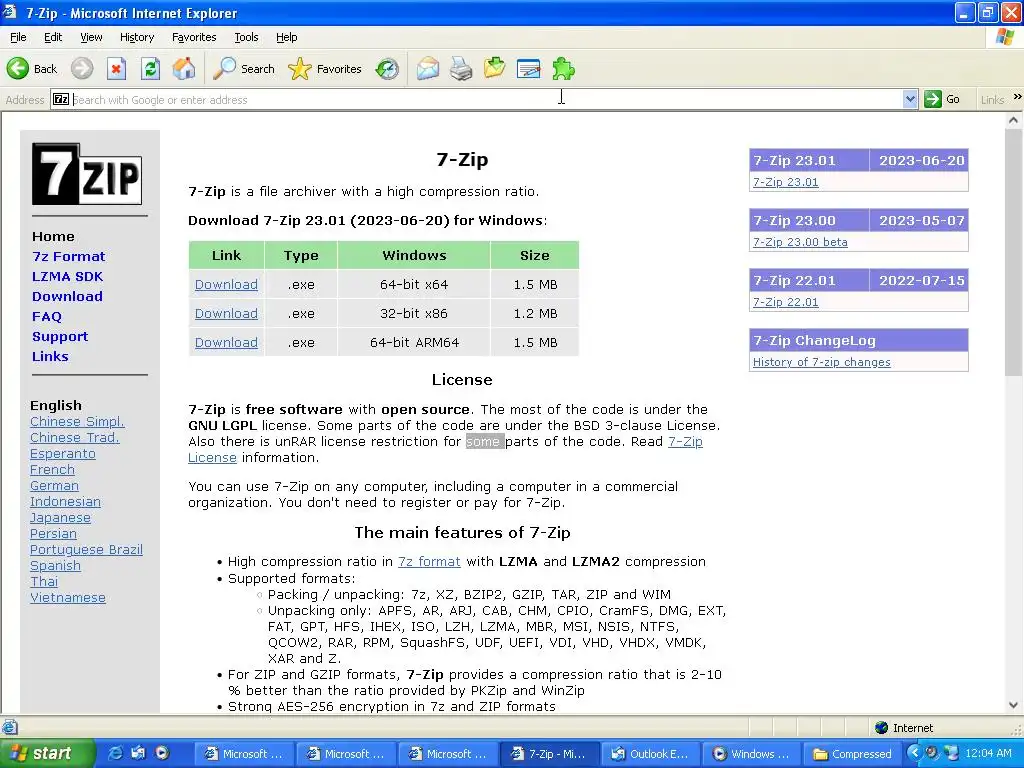Open the green puzzle piece add-ons icon
Screen dimensions: 1024x768
(x=563, y=69)
